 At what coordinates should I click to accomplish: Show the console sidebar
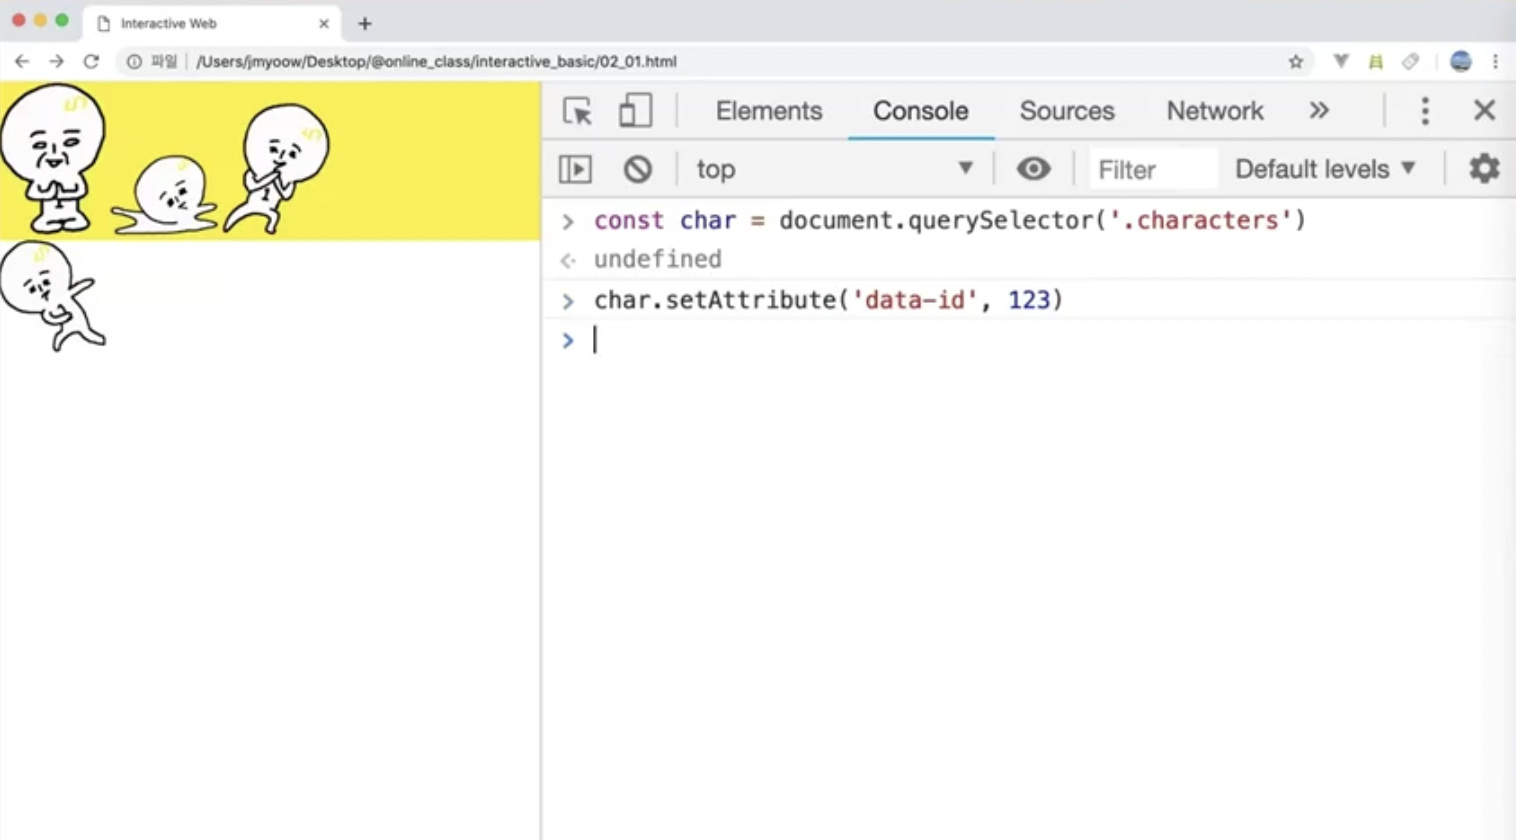[575, 169]
